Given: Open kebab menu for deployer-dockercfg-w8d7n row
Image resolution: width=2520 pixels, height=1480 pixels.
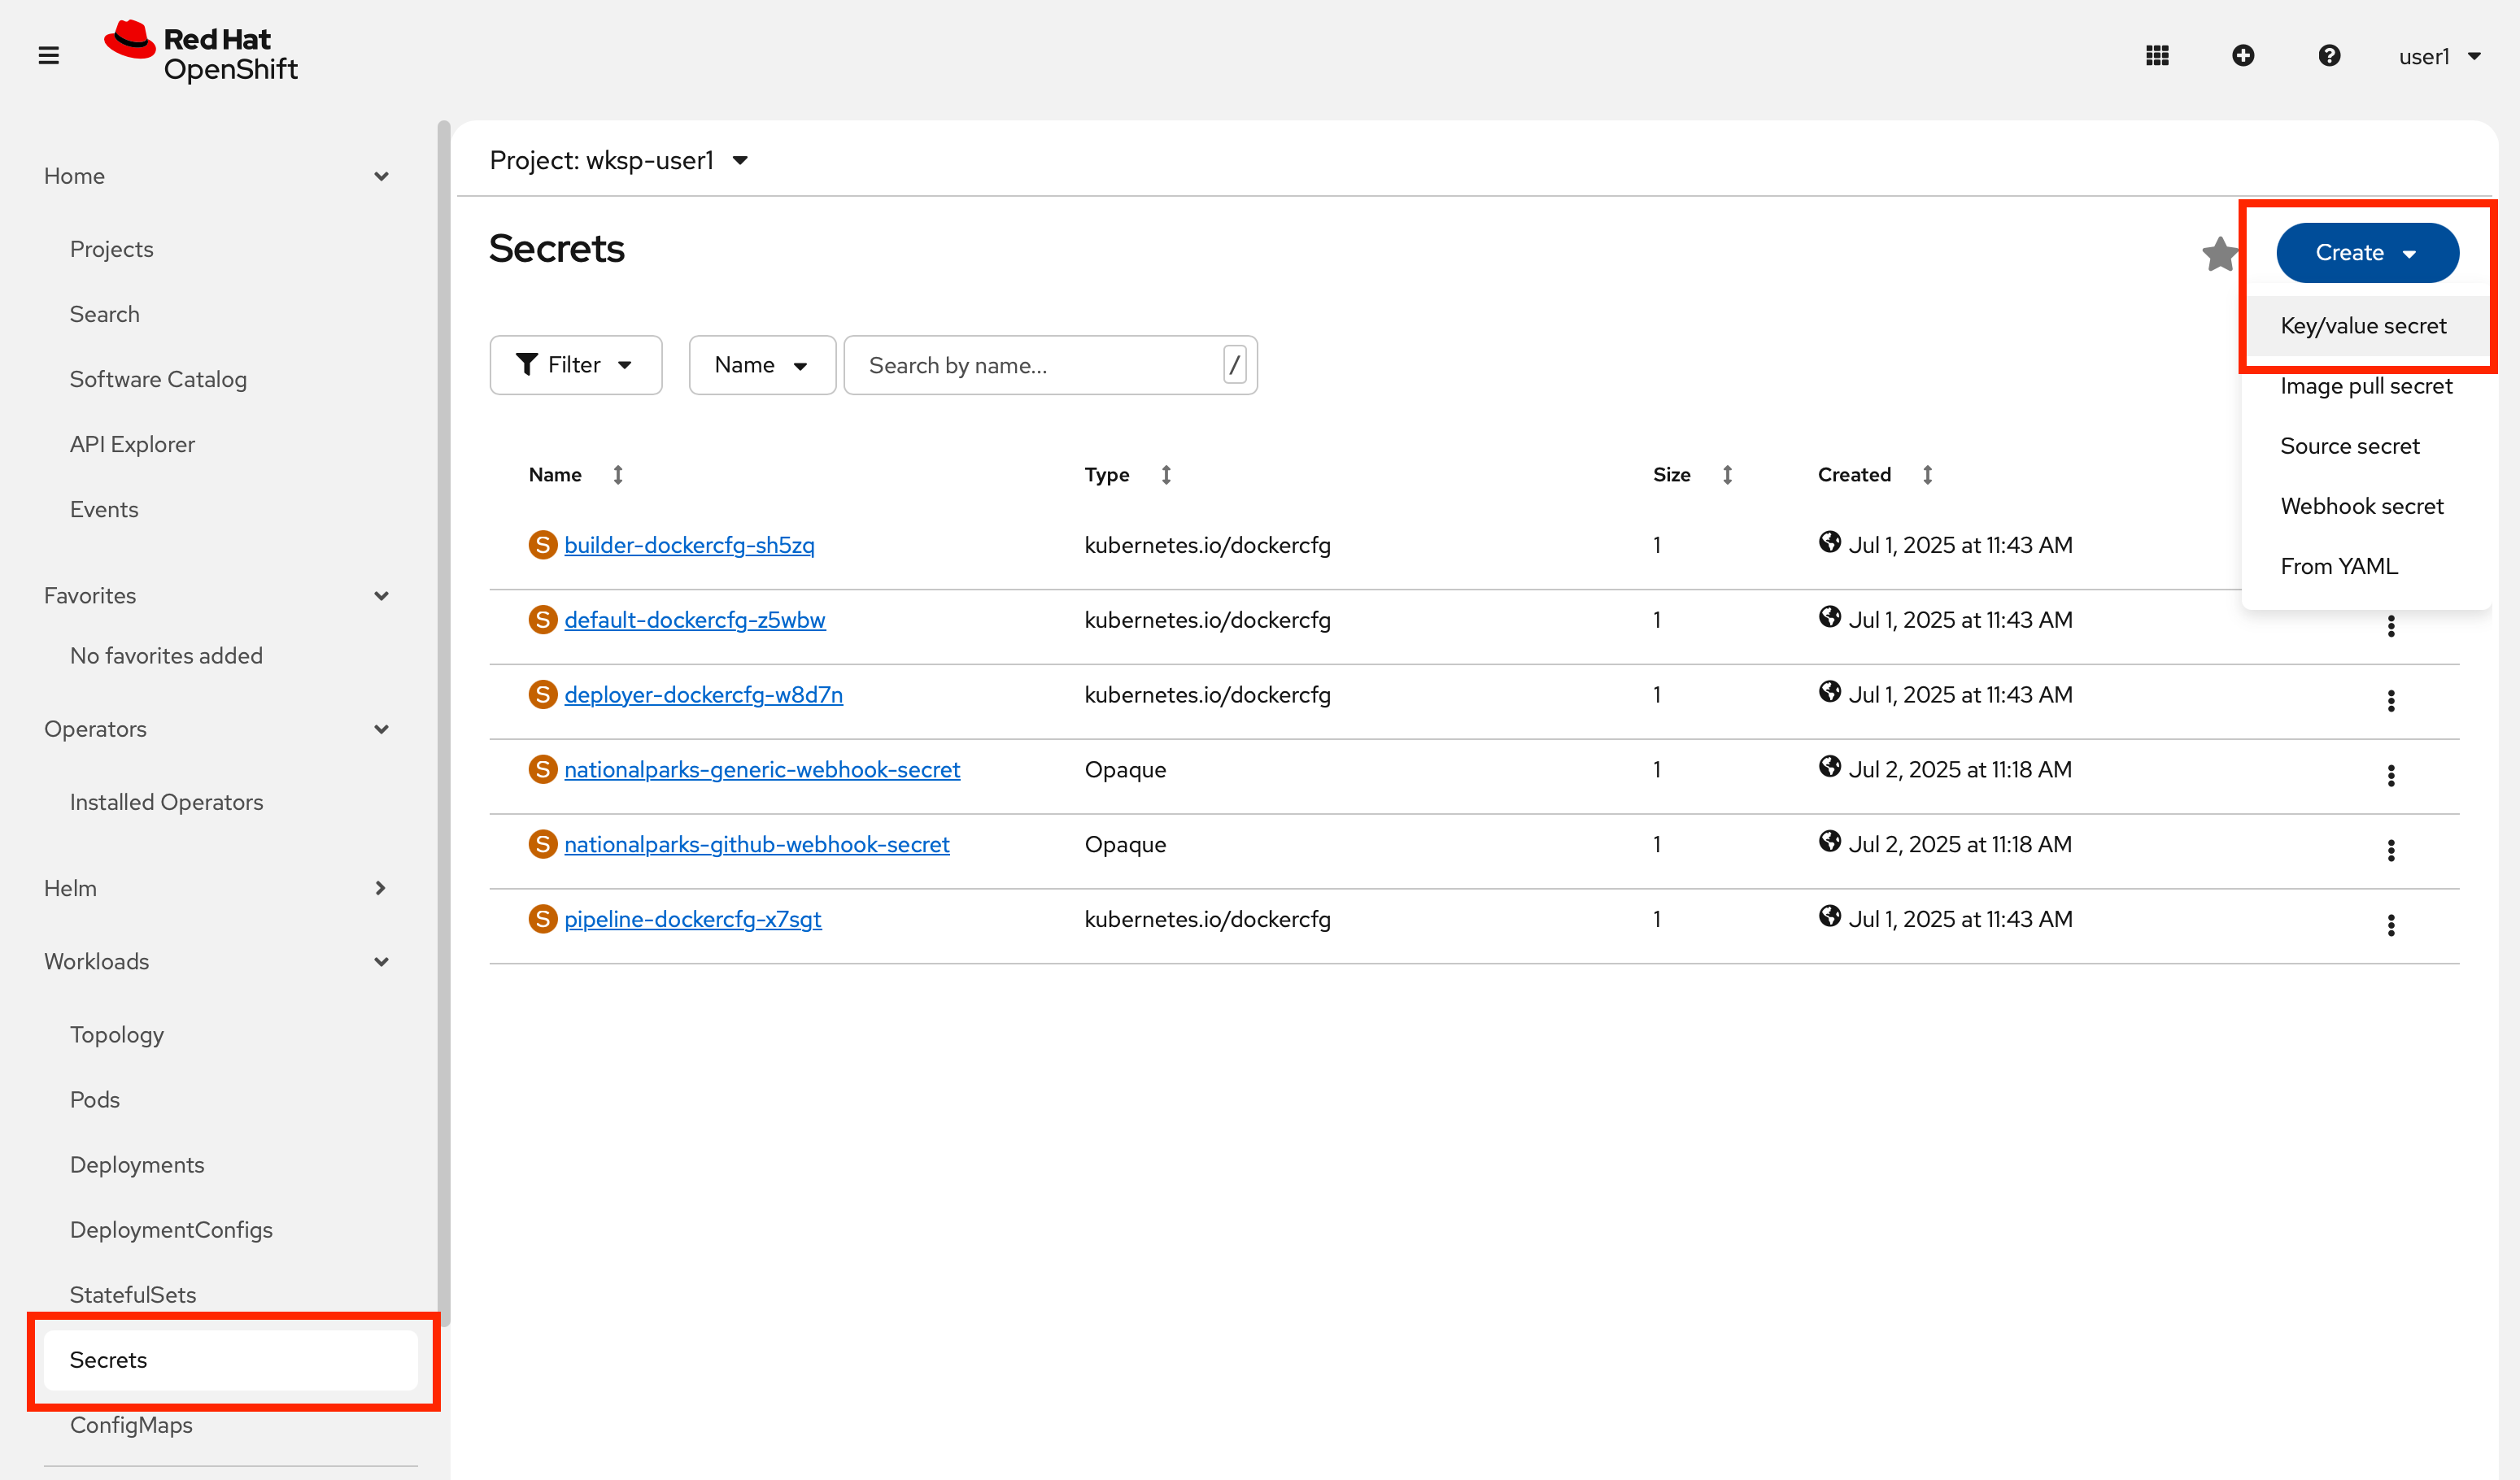Looking at the screenshot, I should [2391, 700].
